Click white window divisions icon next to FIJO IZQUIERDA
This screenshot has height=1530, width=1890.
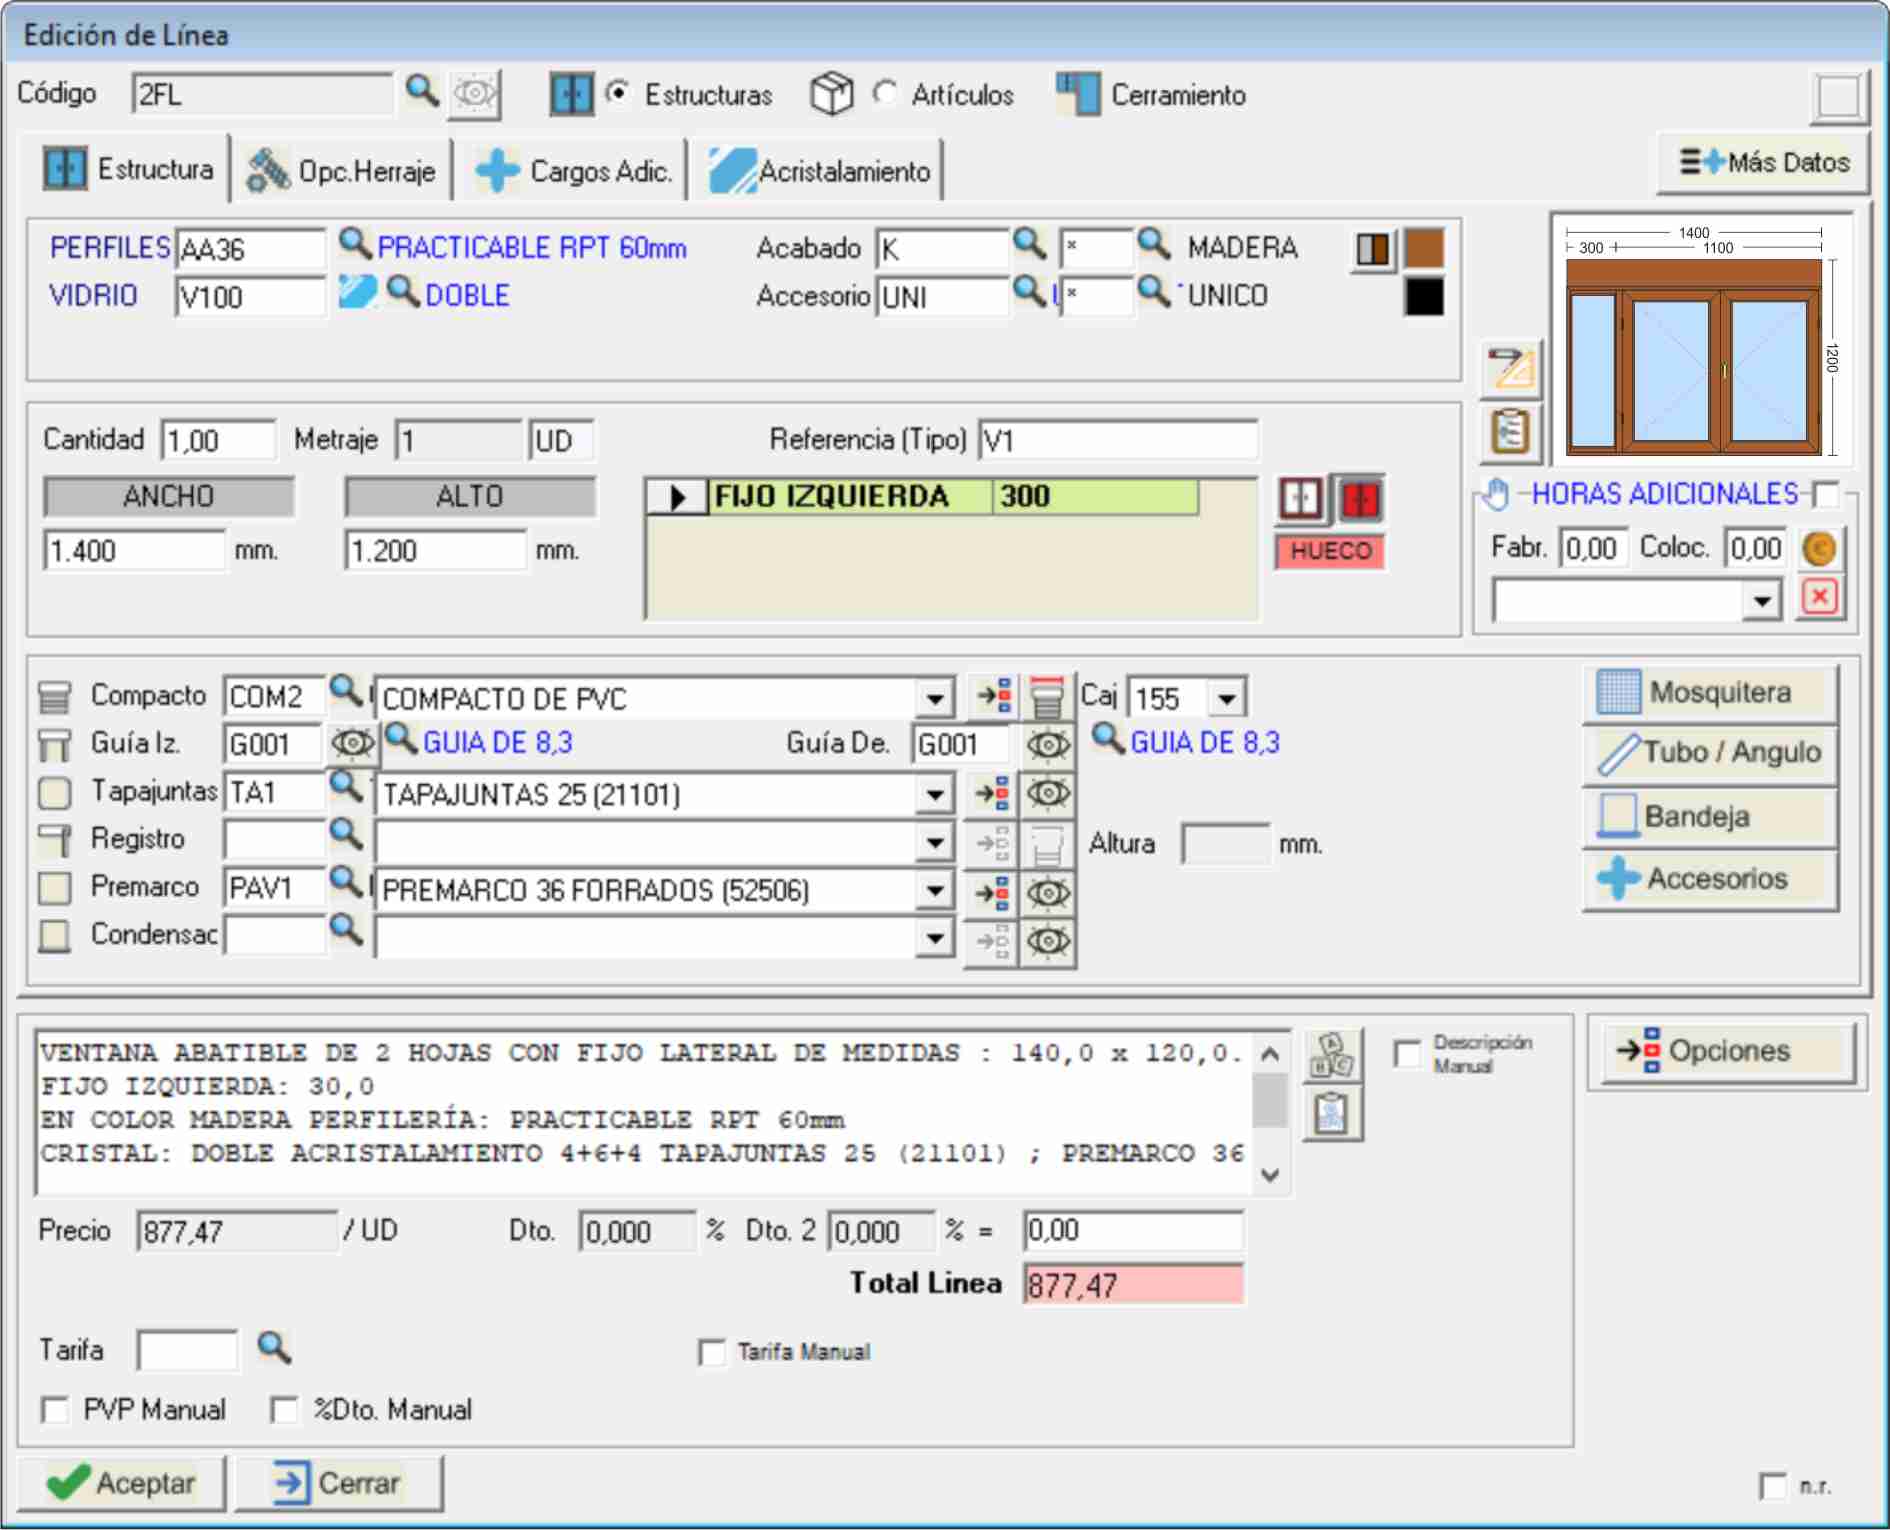point(1300,498)
